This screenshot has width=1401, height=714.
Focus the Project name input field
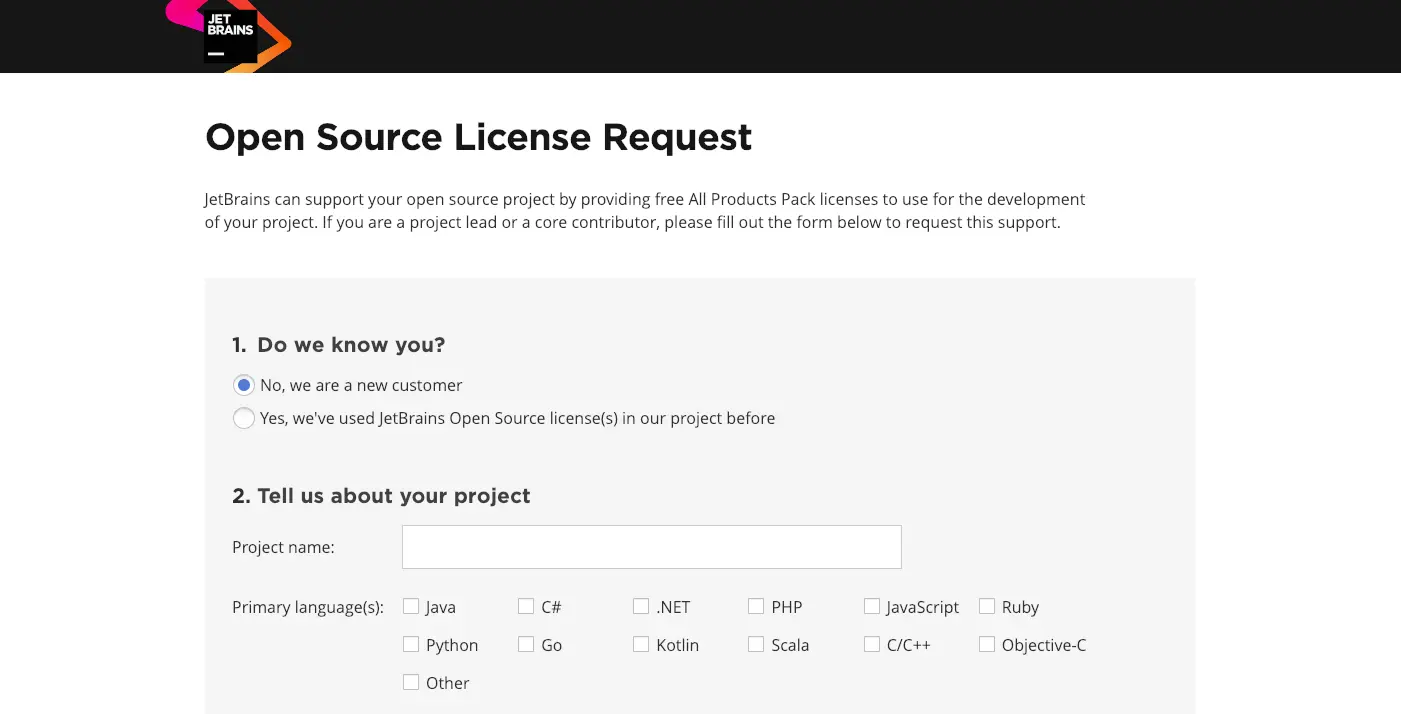pos(652,547)
